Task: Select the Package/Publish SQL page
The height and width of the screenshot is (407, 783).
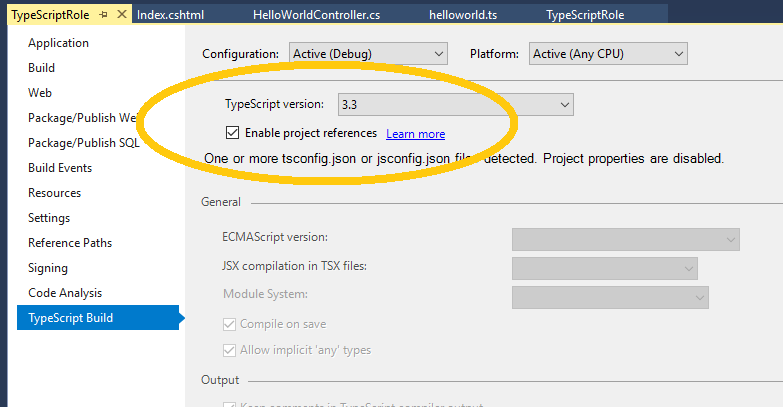Action: pyautogui.click(x=84, y=143)
